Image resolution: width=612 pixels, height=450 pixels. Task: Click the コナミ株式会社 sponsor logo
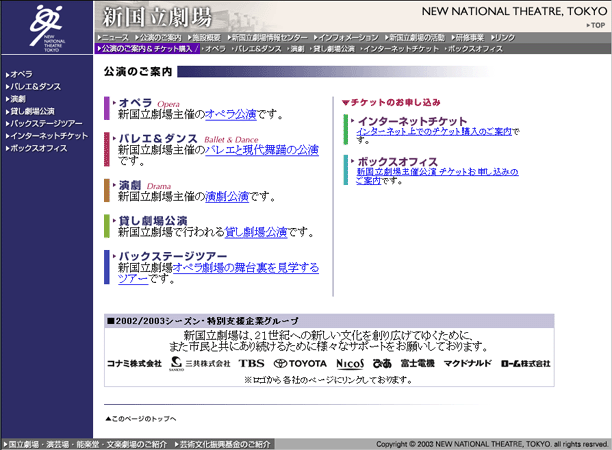[134, 363]
